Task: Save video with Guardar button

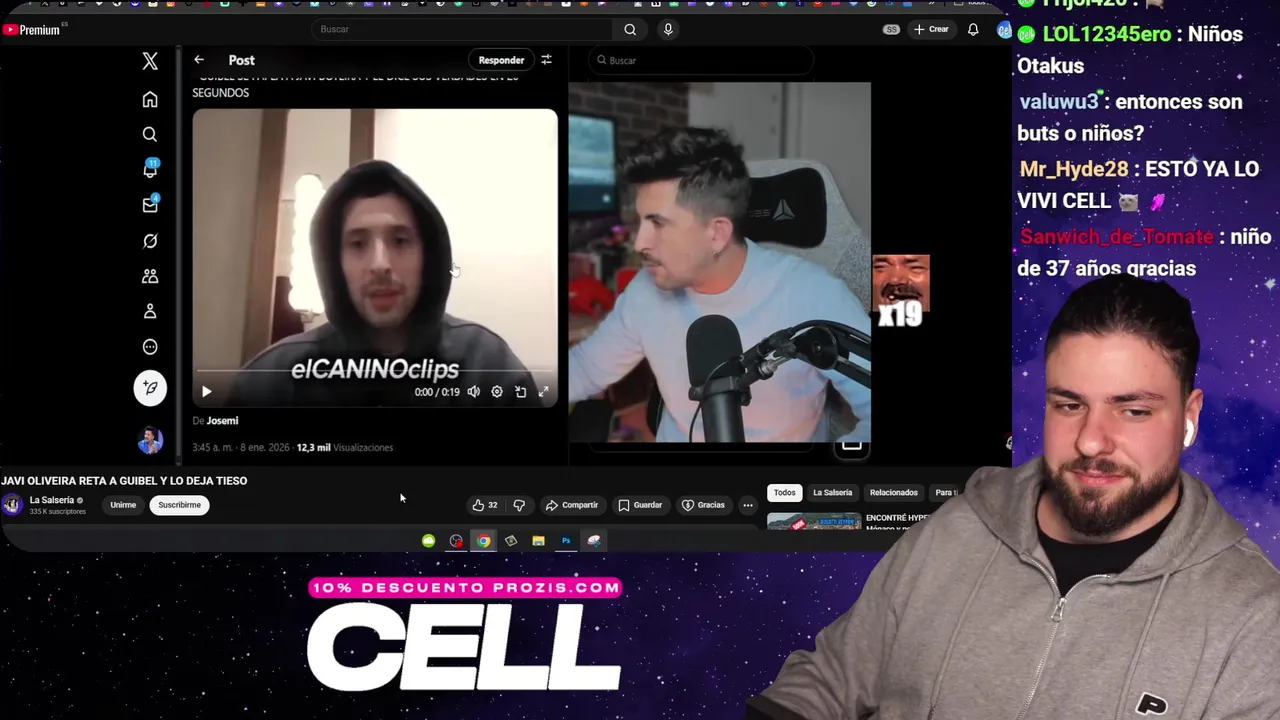Action: pos(640,505)
